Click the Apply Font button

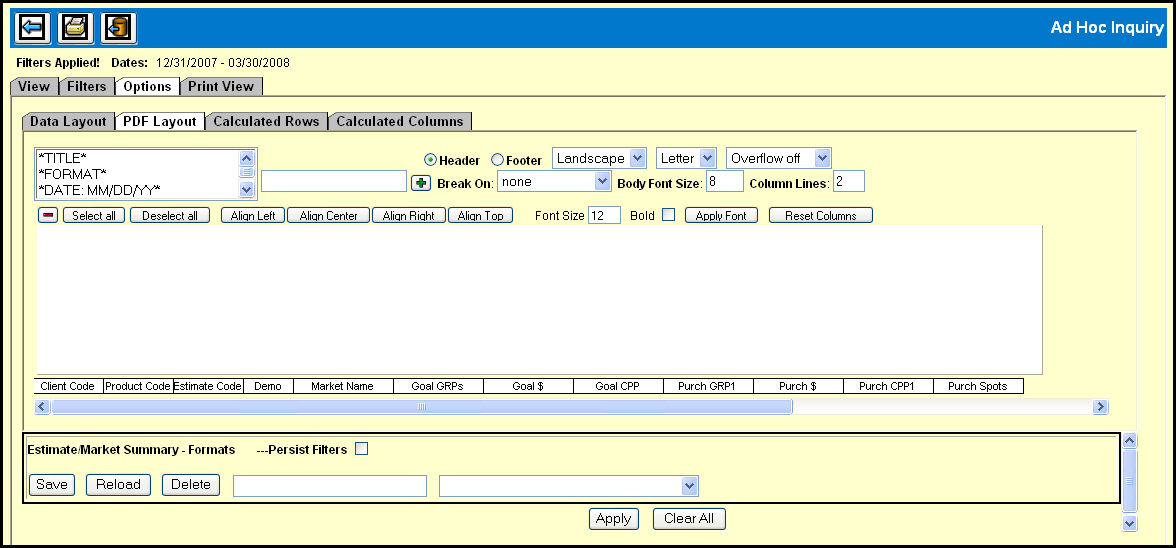coord(722,216)
